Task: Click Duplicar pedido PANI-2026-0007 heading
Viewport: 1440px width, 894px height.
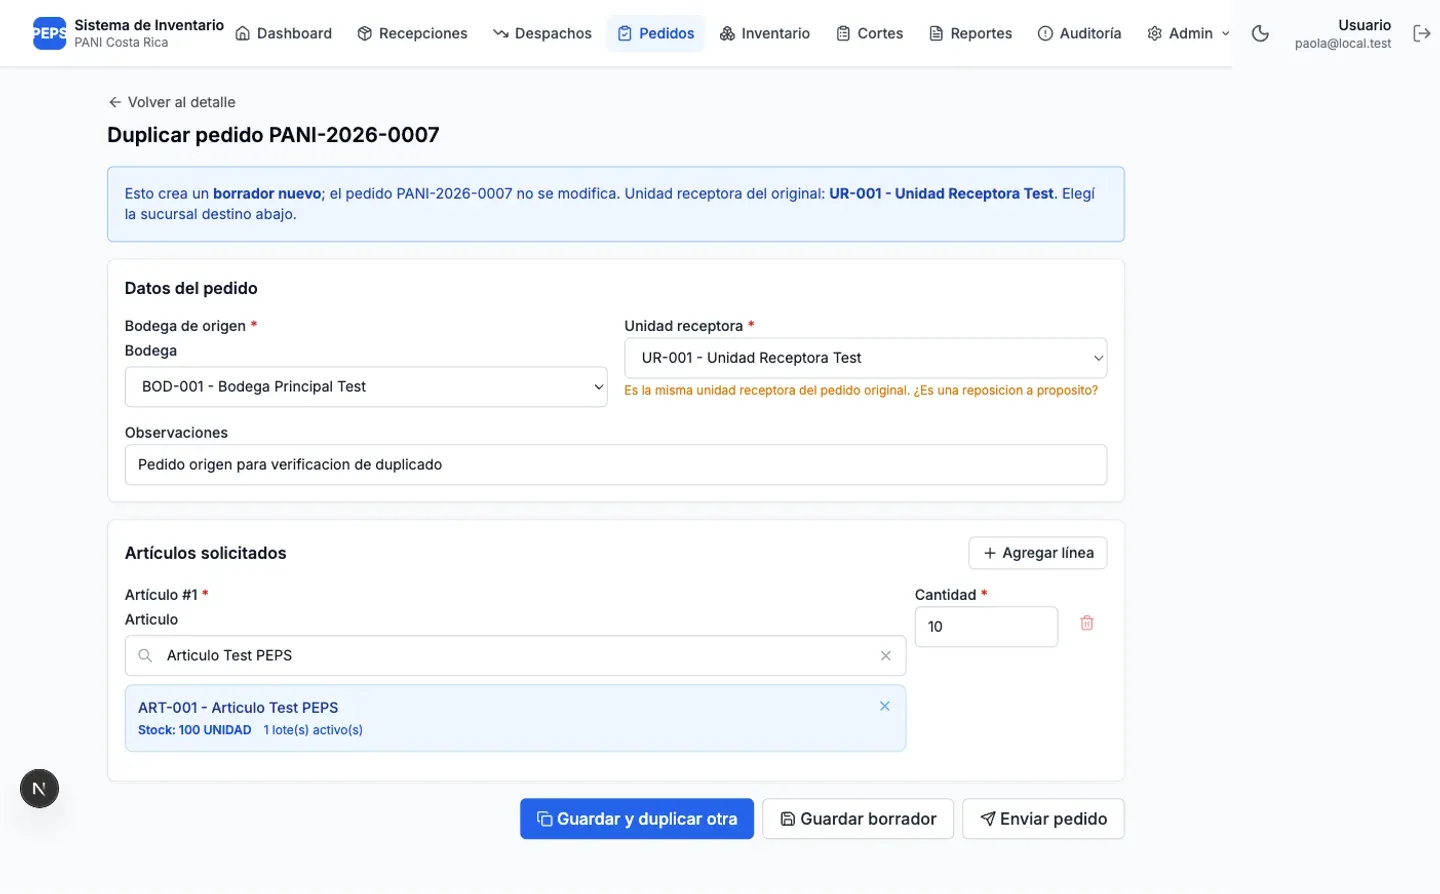Action: pos(273,135)
